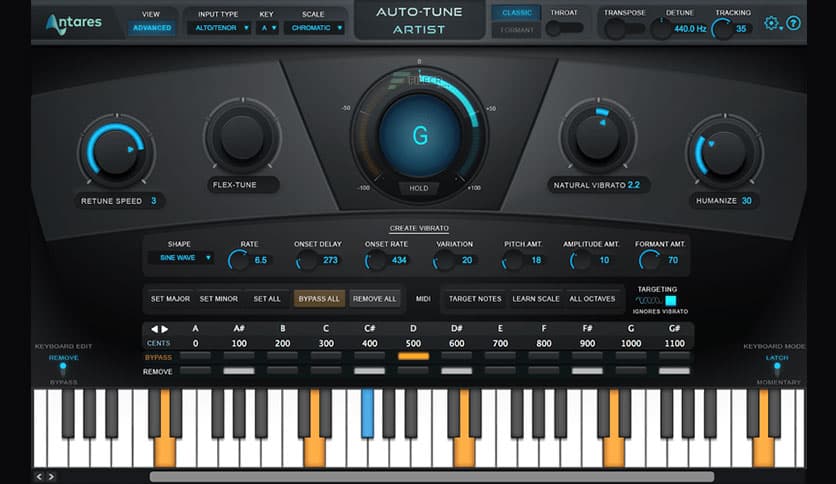Click the scroll right arrow below the keyboard
This screenshot has height=484, width=836.
[51, 477]
